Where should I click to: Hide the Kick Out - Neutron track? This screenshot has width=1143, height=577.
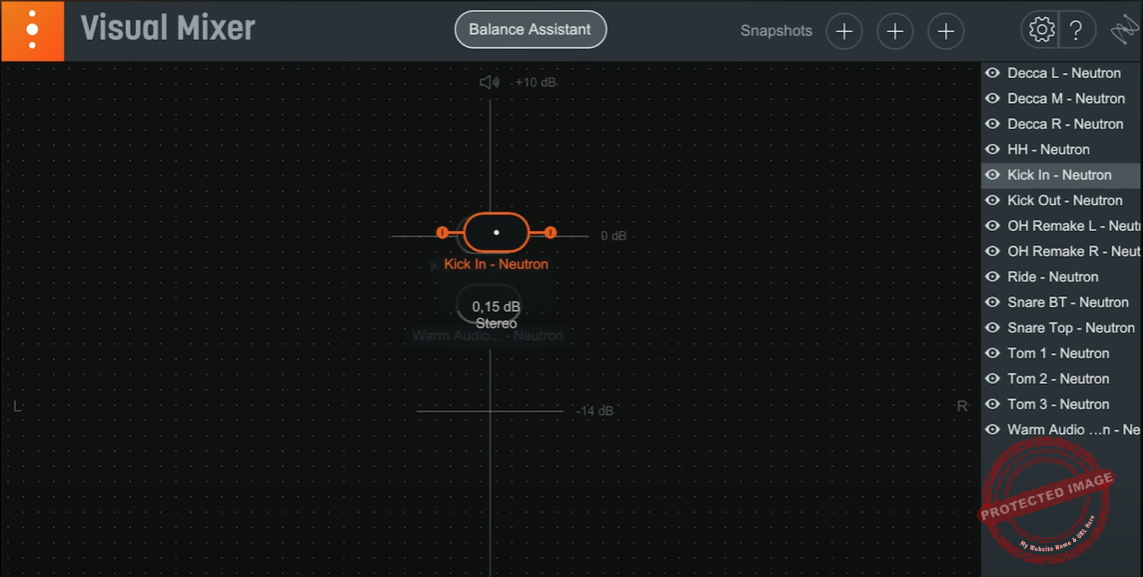(x=992, y=200)
